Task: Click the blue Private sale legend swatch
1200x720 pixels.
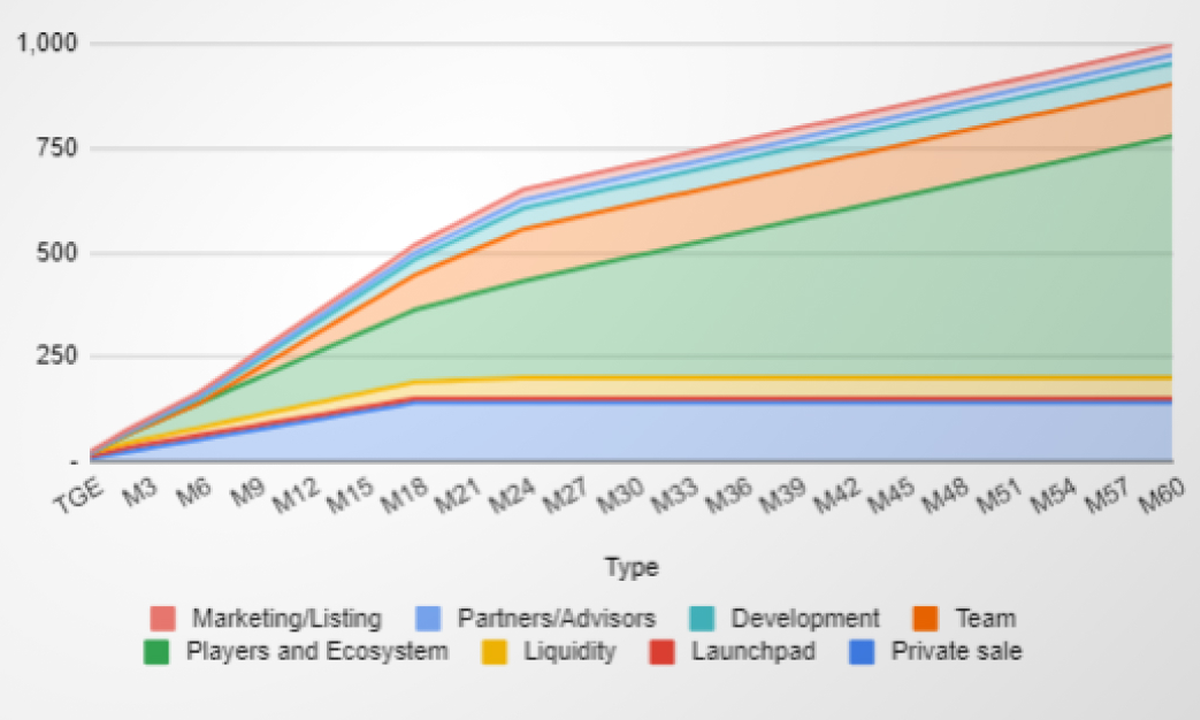Action: [x=862, y=652]
